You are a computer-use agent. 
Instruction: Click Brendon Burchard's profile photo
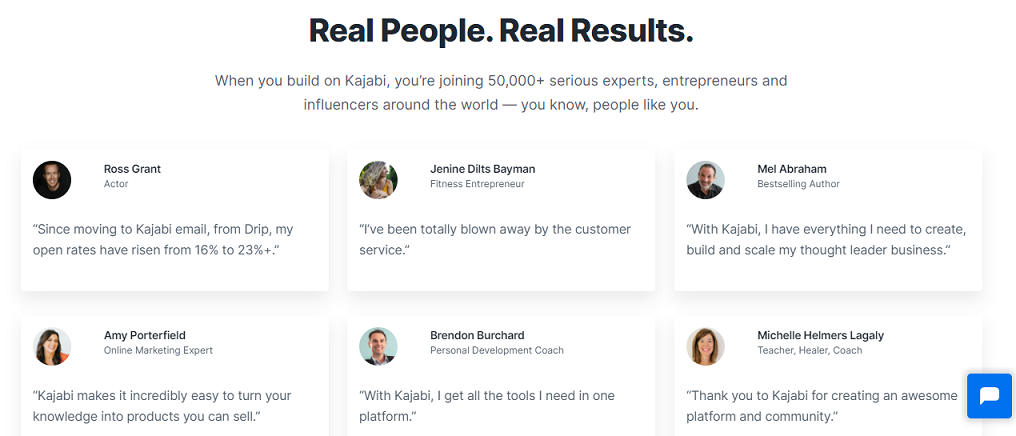click(378, 347)
